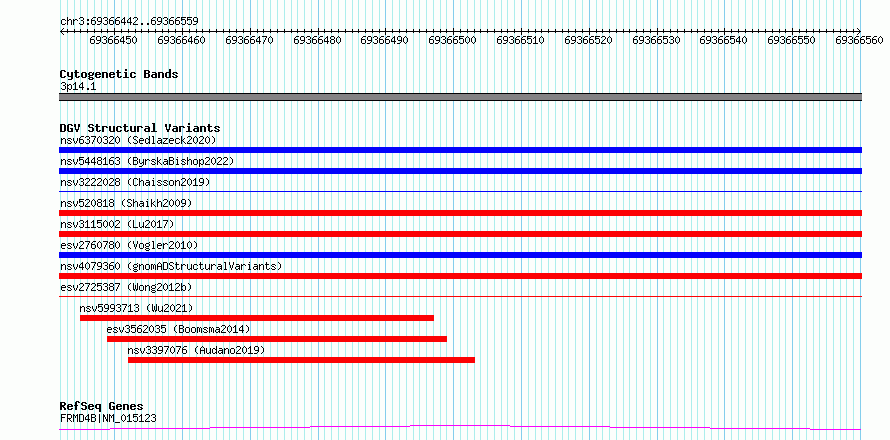
Task: Click the 69366560 ruler tick label
Action: pos(859,41)
